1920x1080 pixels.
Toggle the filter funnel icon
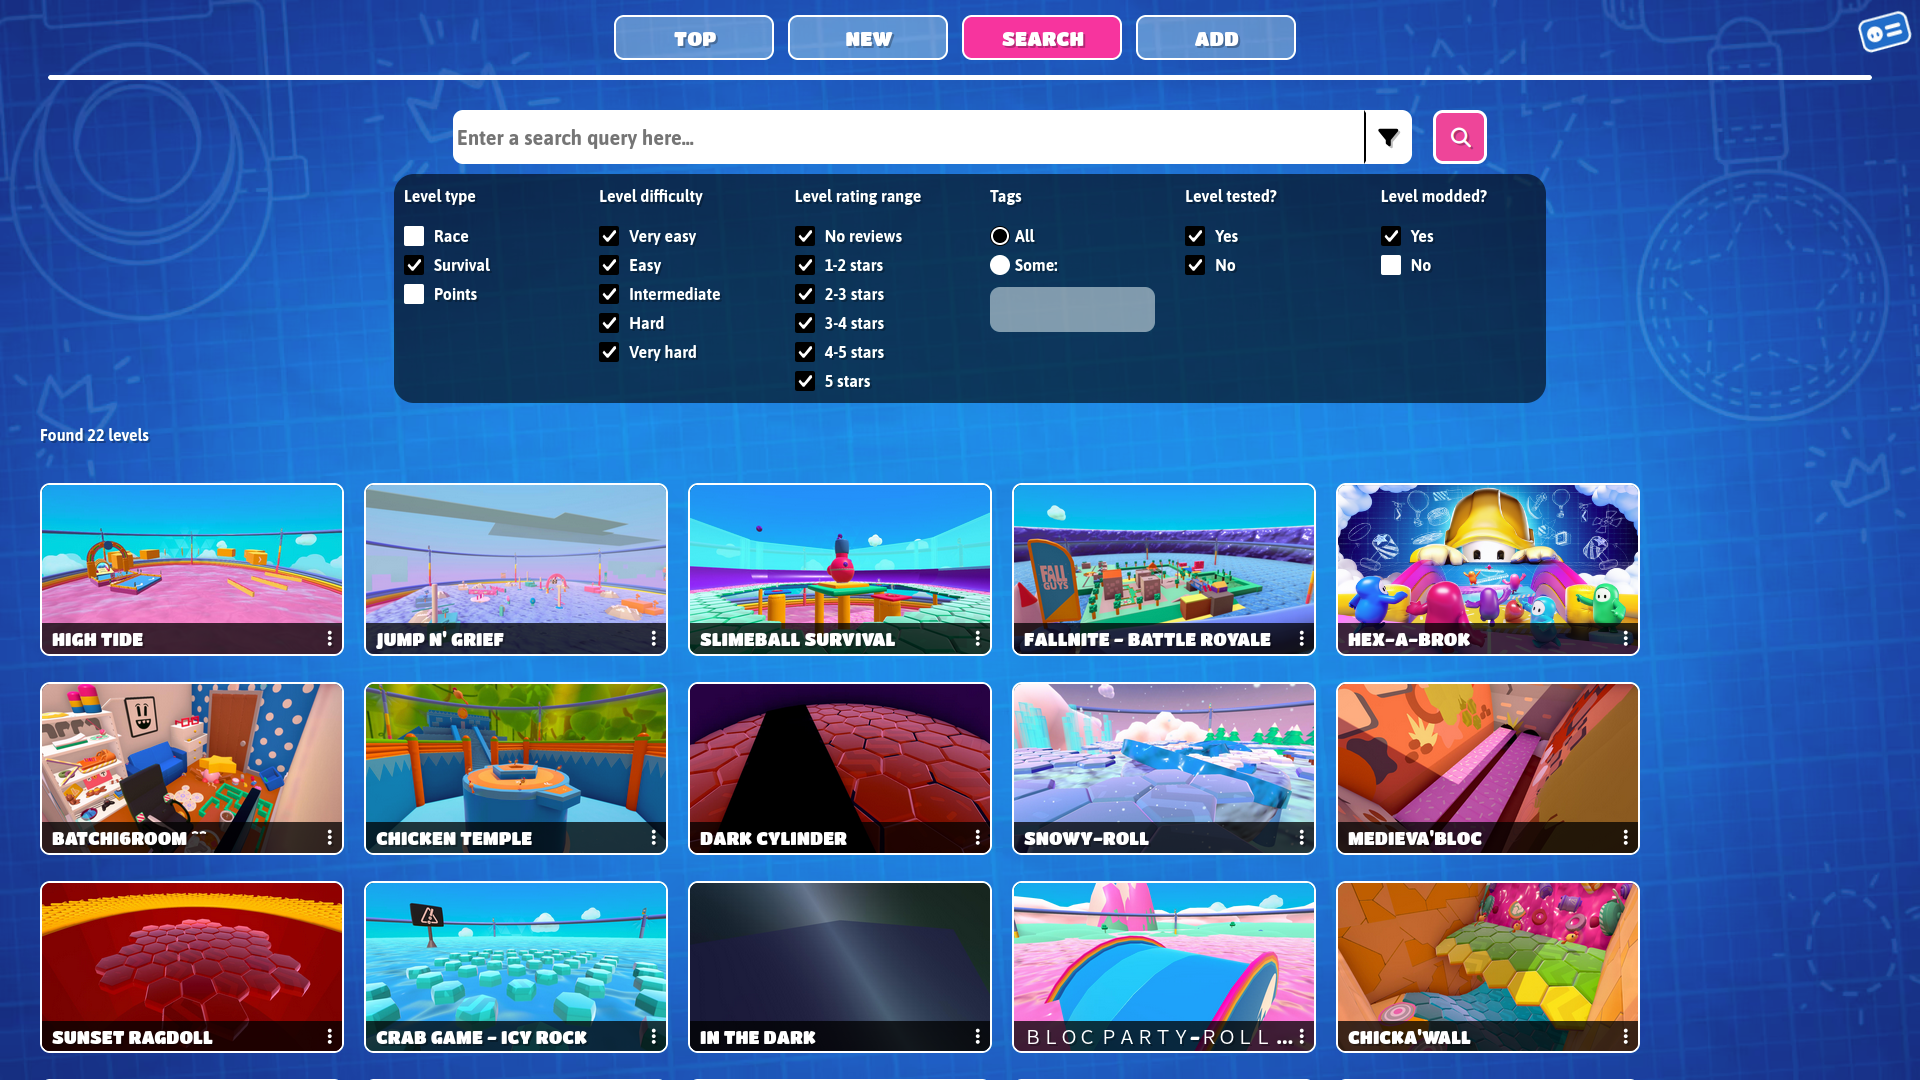pyautogui.click(x=1388, y=137)
